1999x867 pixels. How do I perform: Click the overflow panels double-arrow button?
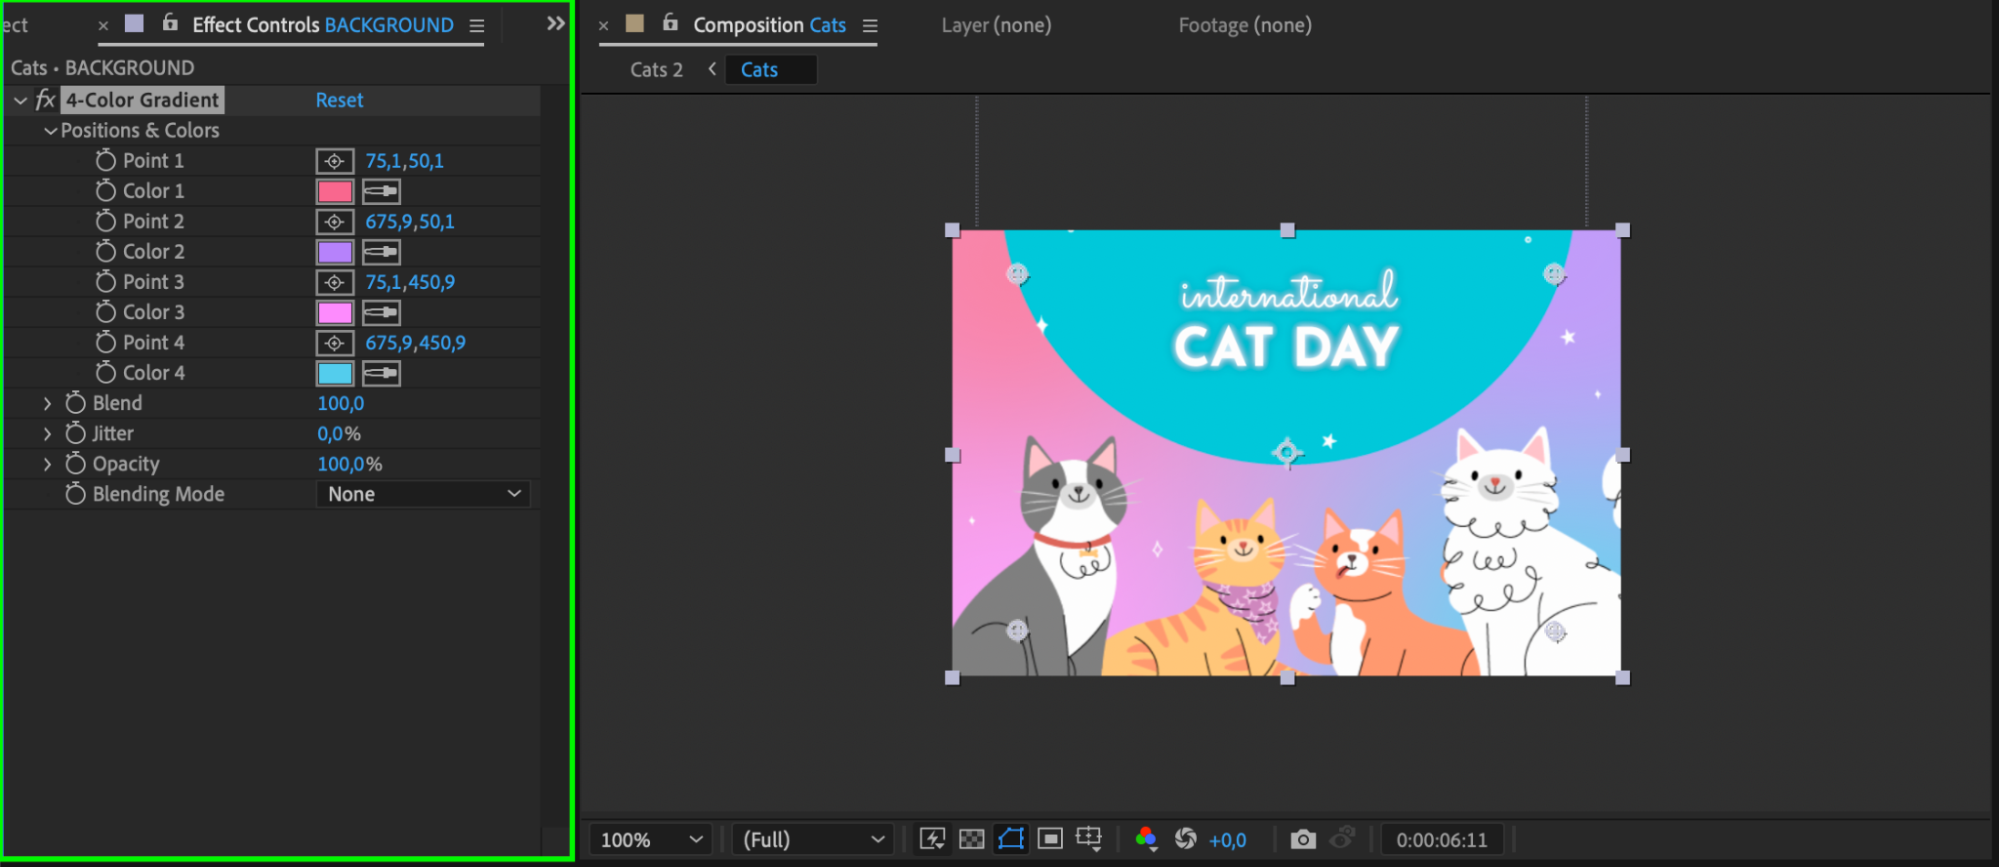click(x=556, y=24)
